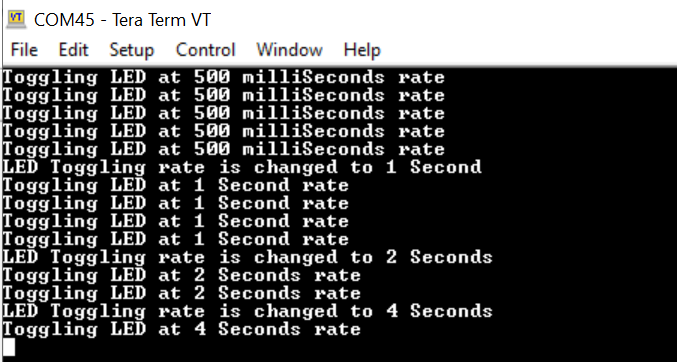This screenshot has height=362, width=677.
Task: Open the File menu
Action: pyautogui.click(x=24, y=50)
